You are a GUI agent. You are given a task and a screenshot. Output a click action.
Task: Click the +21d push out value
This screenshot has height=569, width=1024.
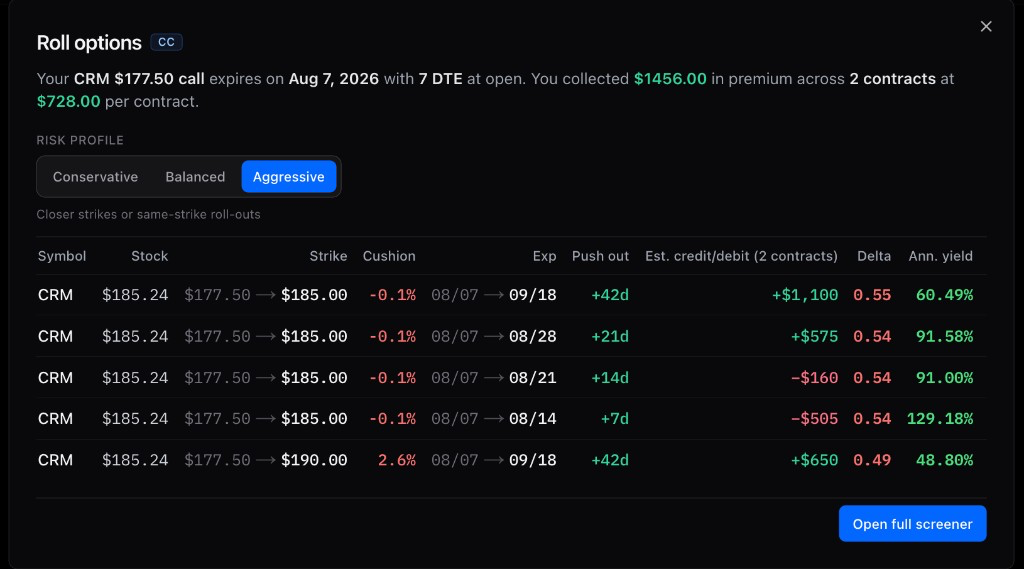click(610, 336)
